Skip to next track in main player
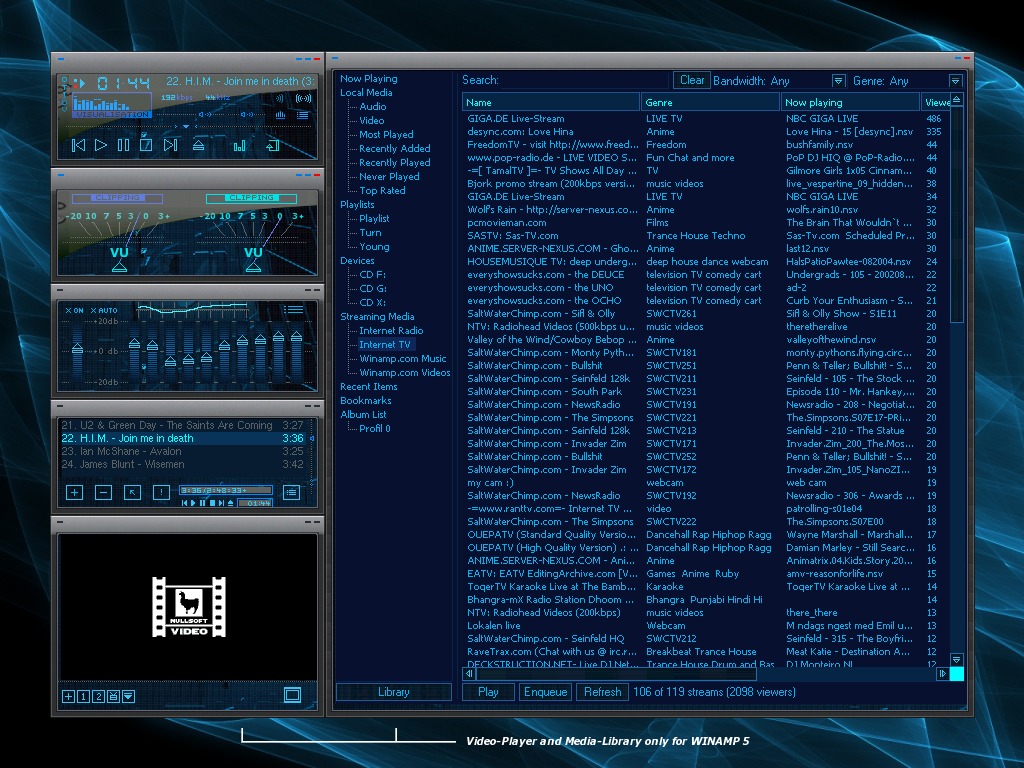Image resolution: width=1024 pixels, height=768 pixels. point(170,145)
